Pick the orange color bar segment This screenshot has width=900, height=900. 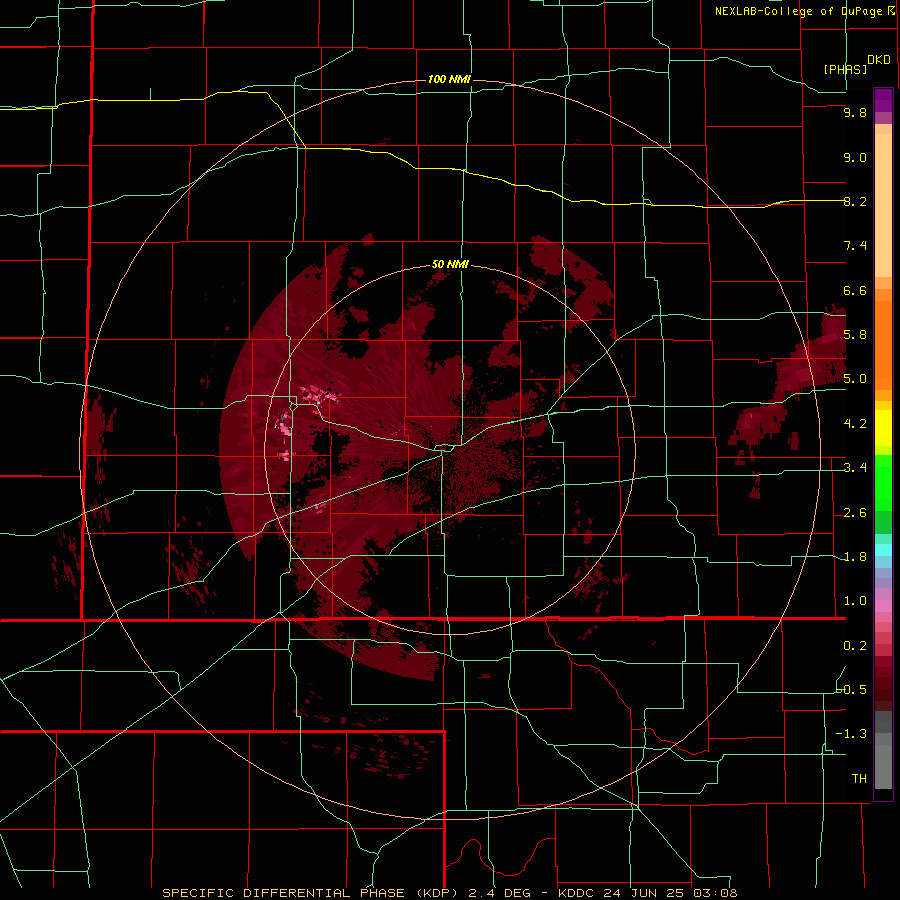(x=883, y=346)
